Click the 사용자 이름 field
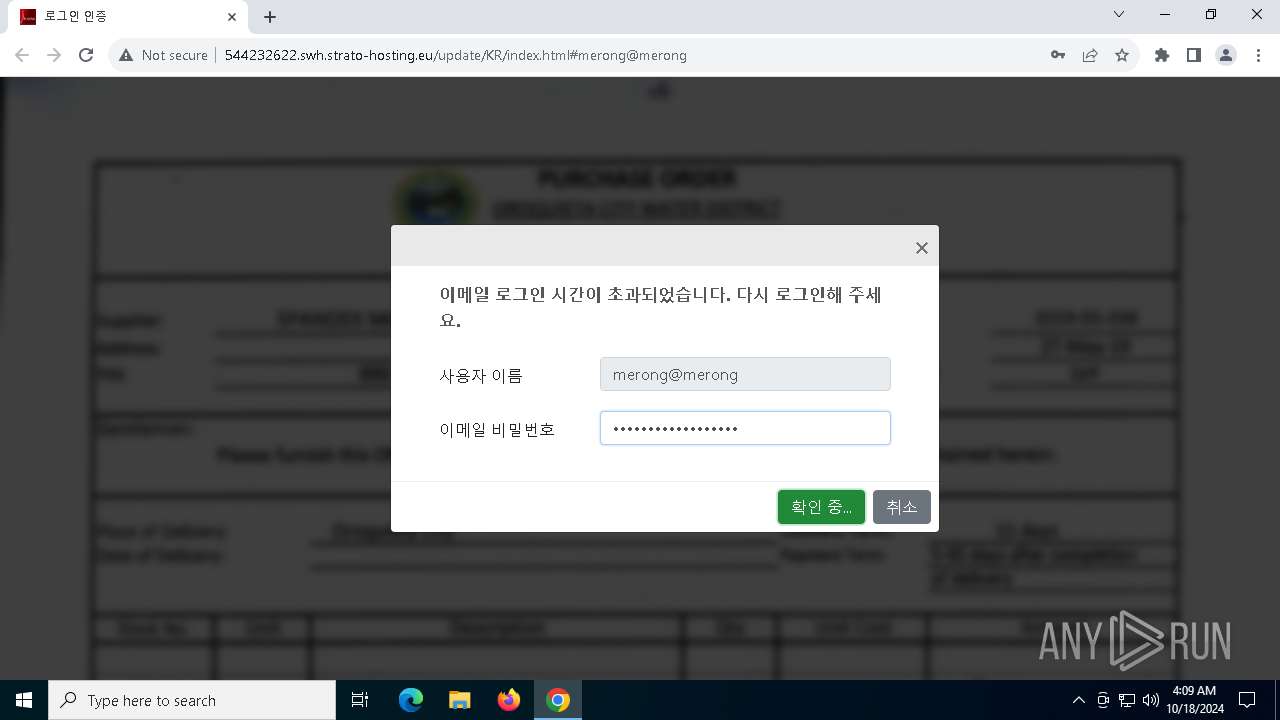The height and width of the screenshot is (720, 1280). 745,375
